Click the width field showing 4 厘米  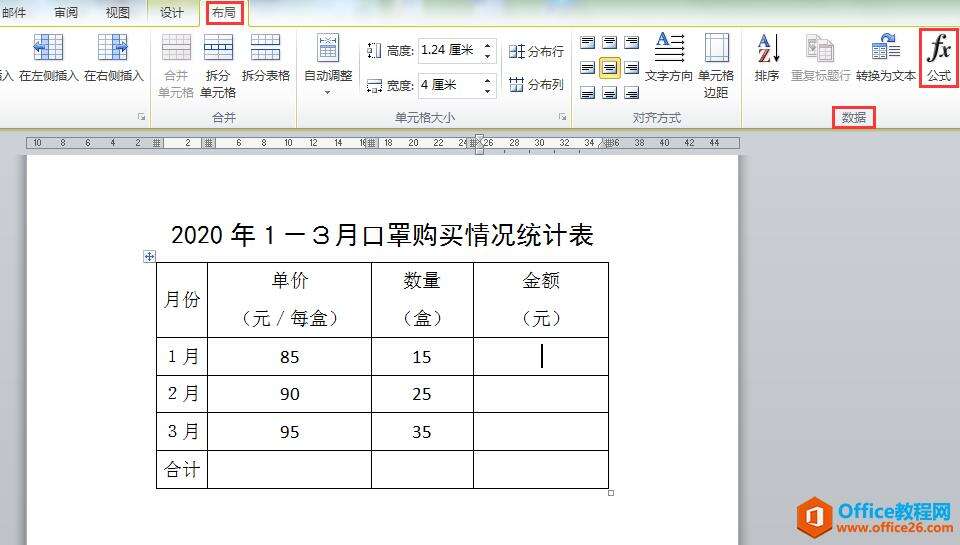coord(450,85)
